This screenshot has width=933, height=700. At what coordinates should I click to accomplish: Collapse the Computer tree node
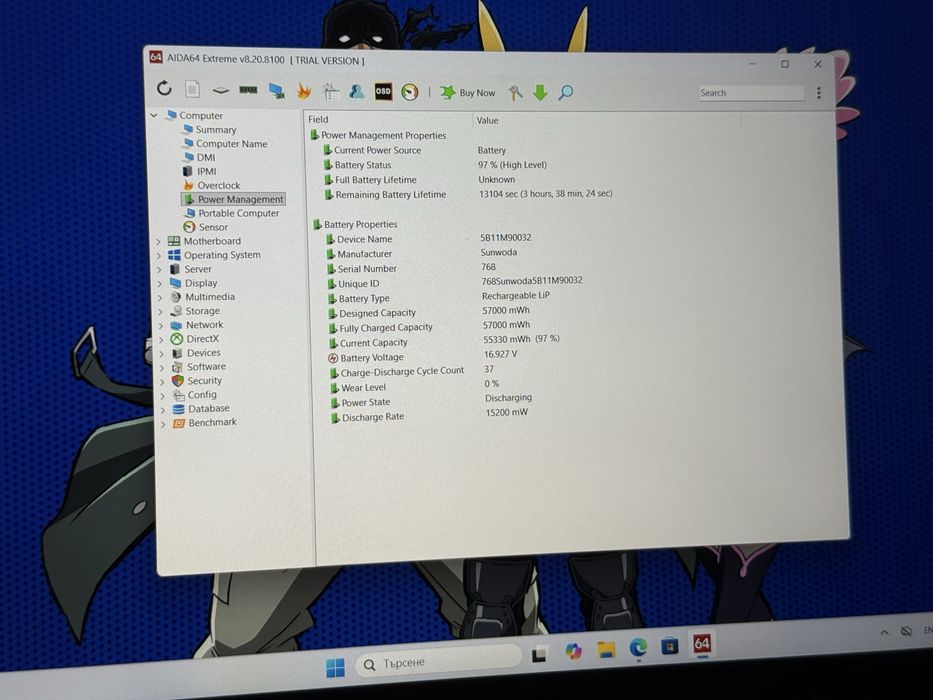[154, 115]
